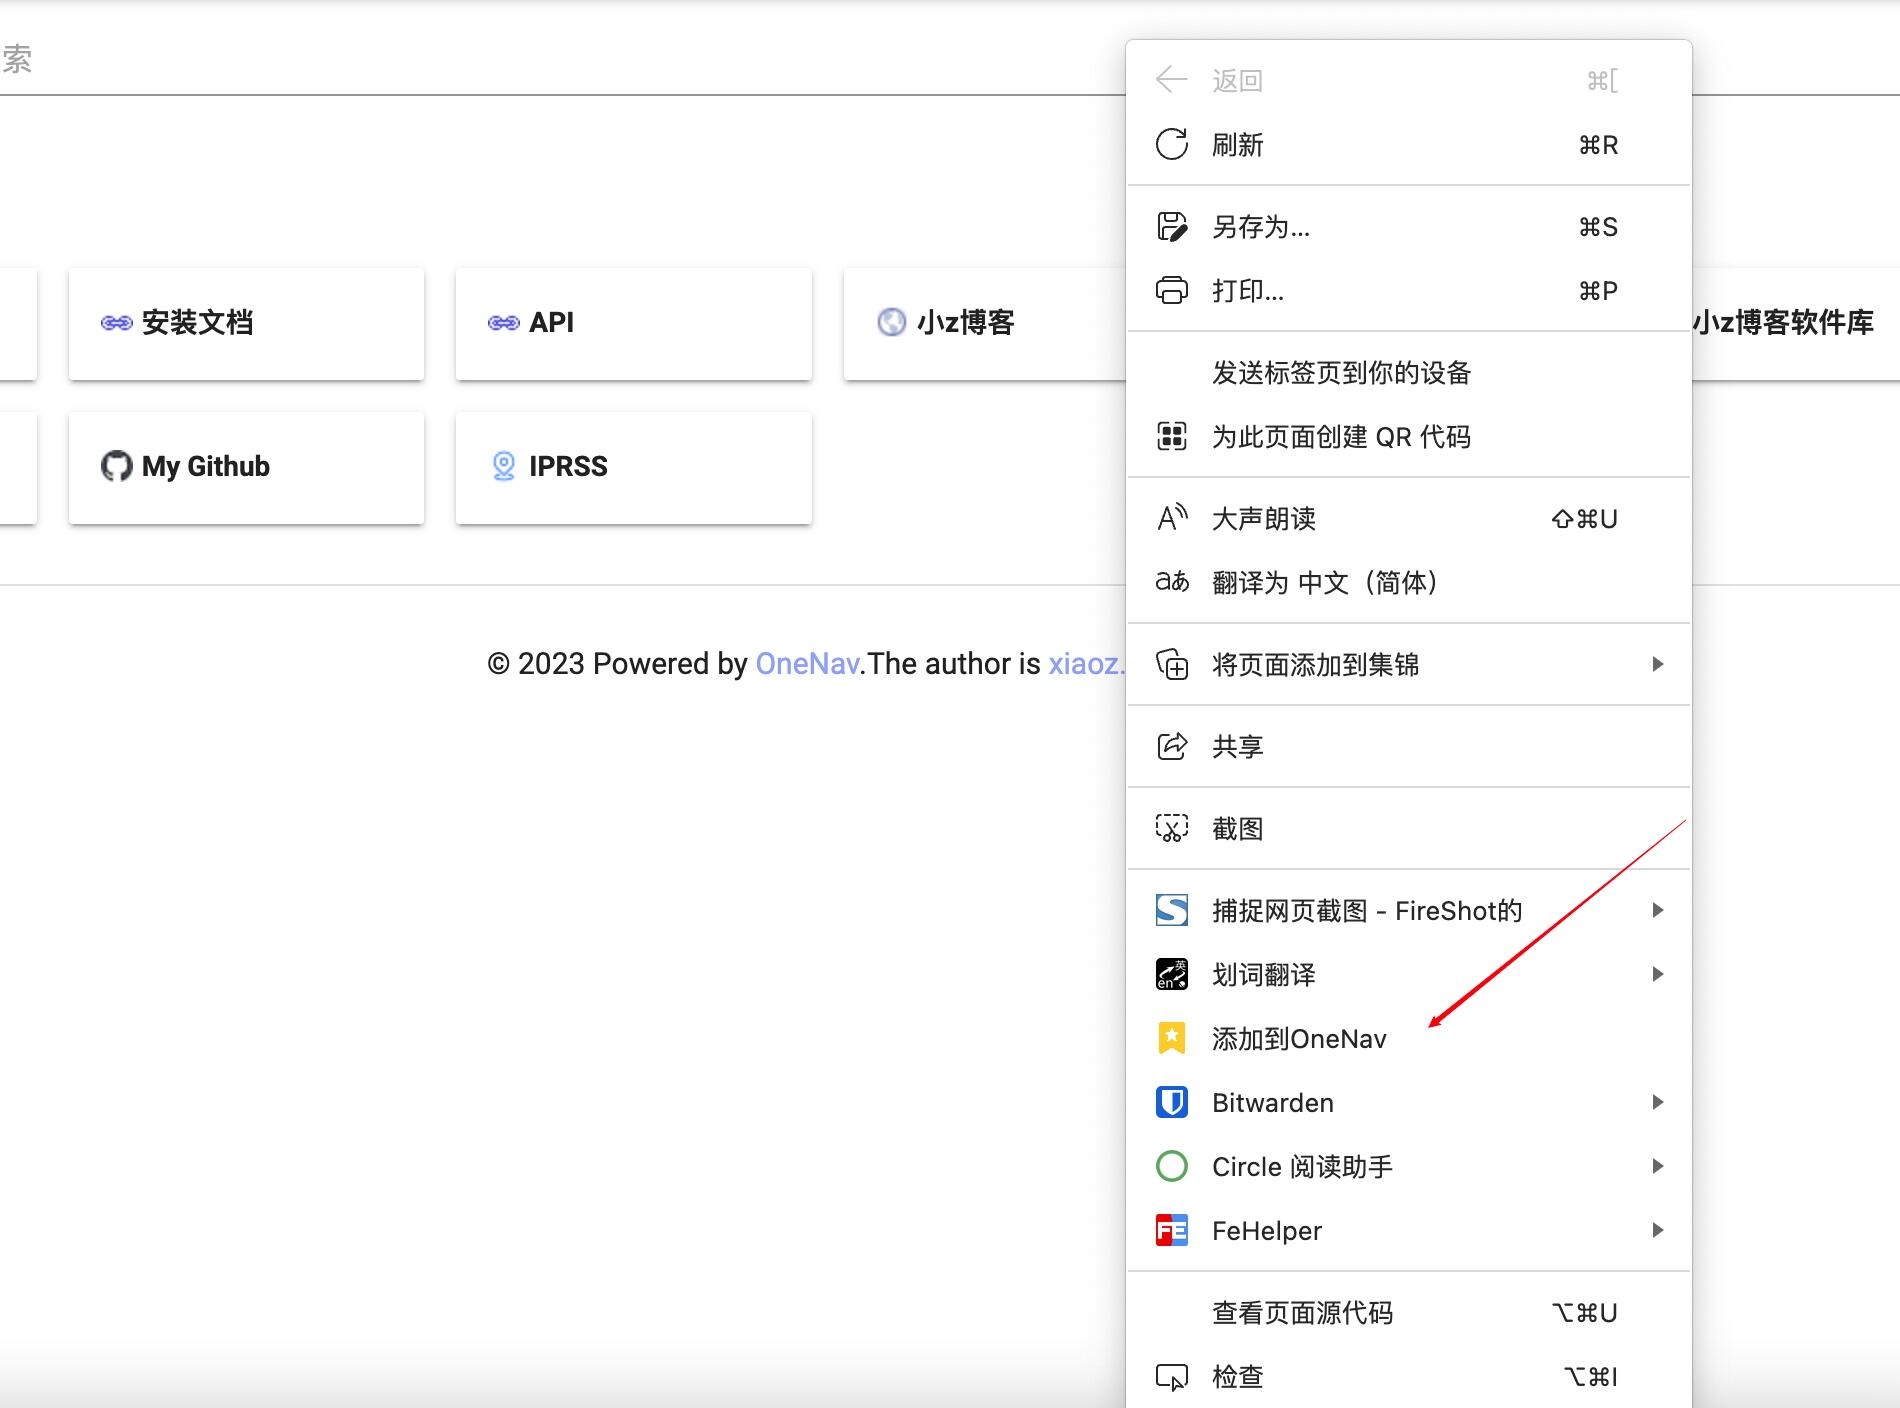
Task: Expand the Circle 阅读助手 submenu arrow
Action: coord(1657,1166)
